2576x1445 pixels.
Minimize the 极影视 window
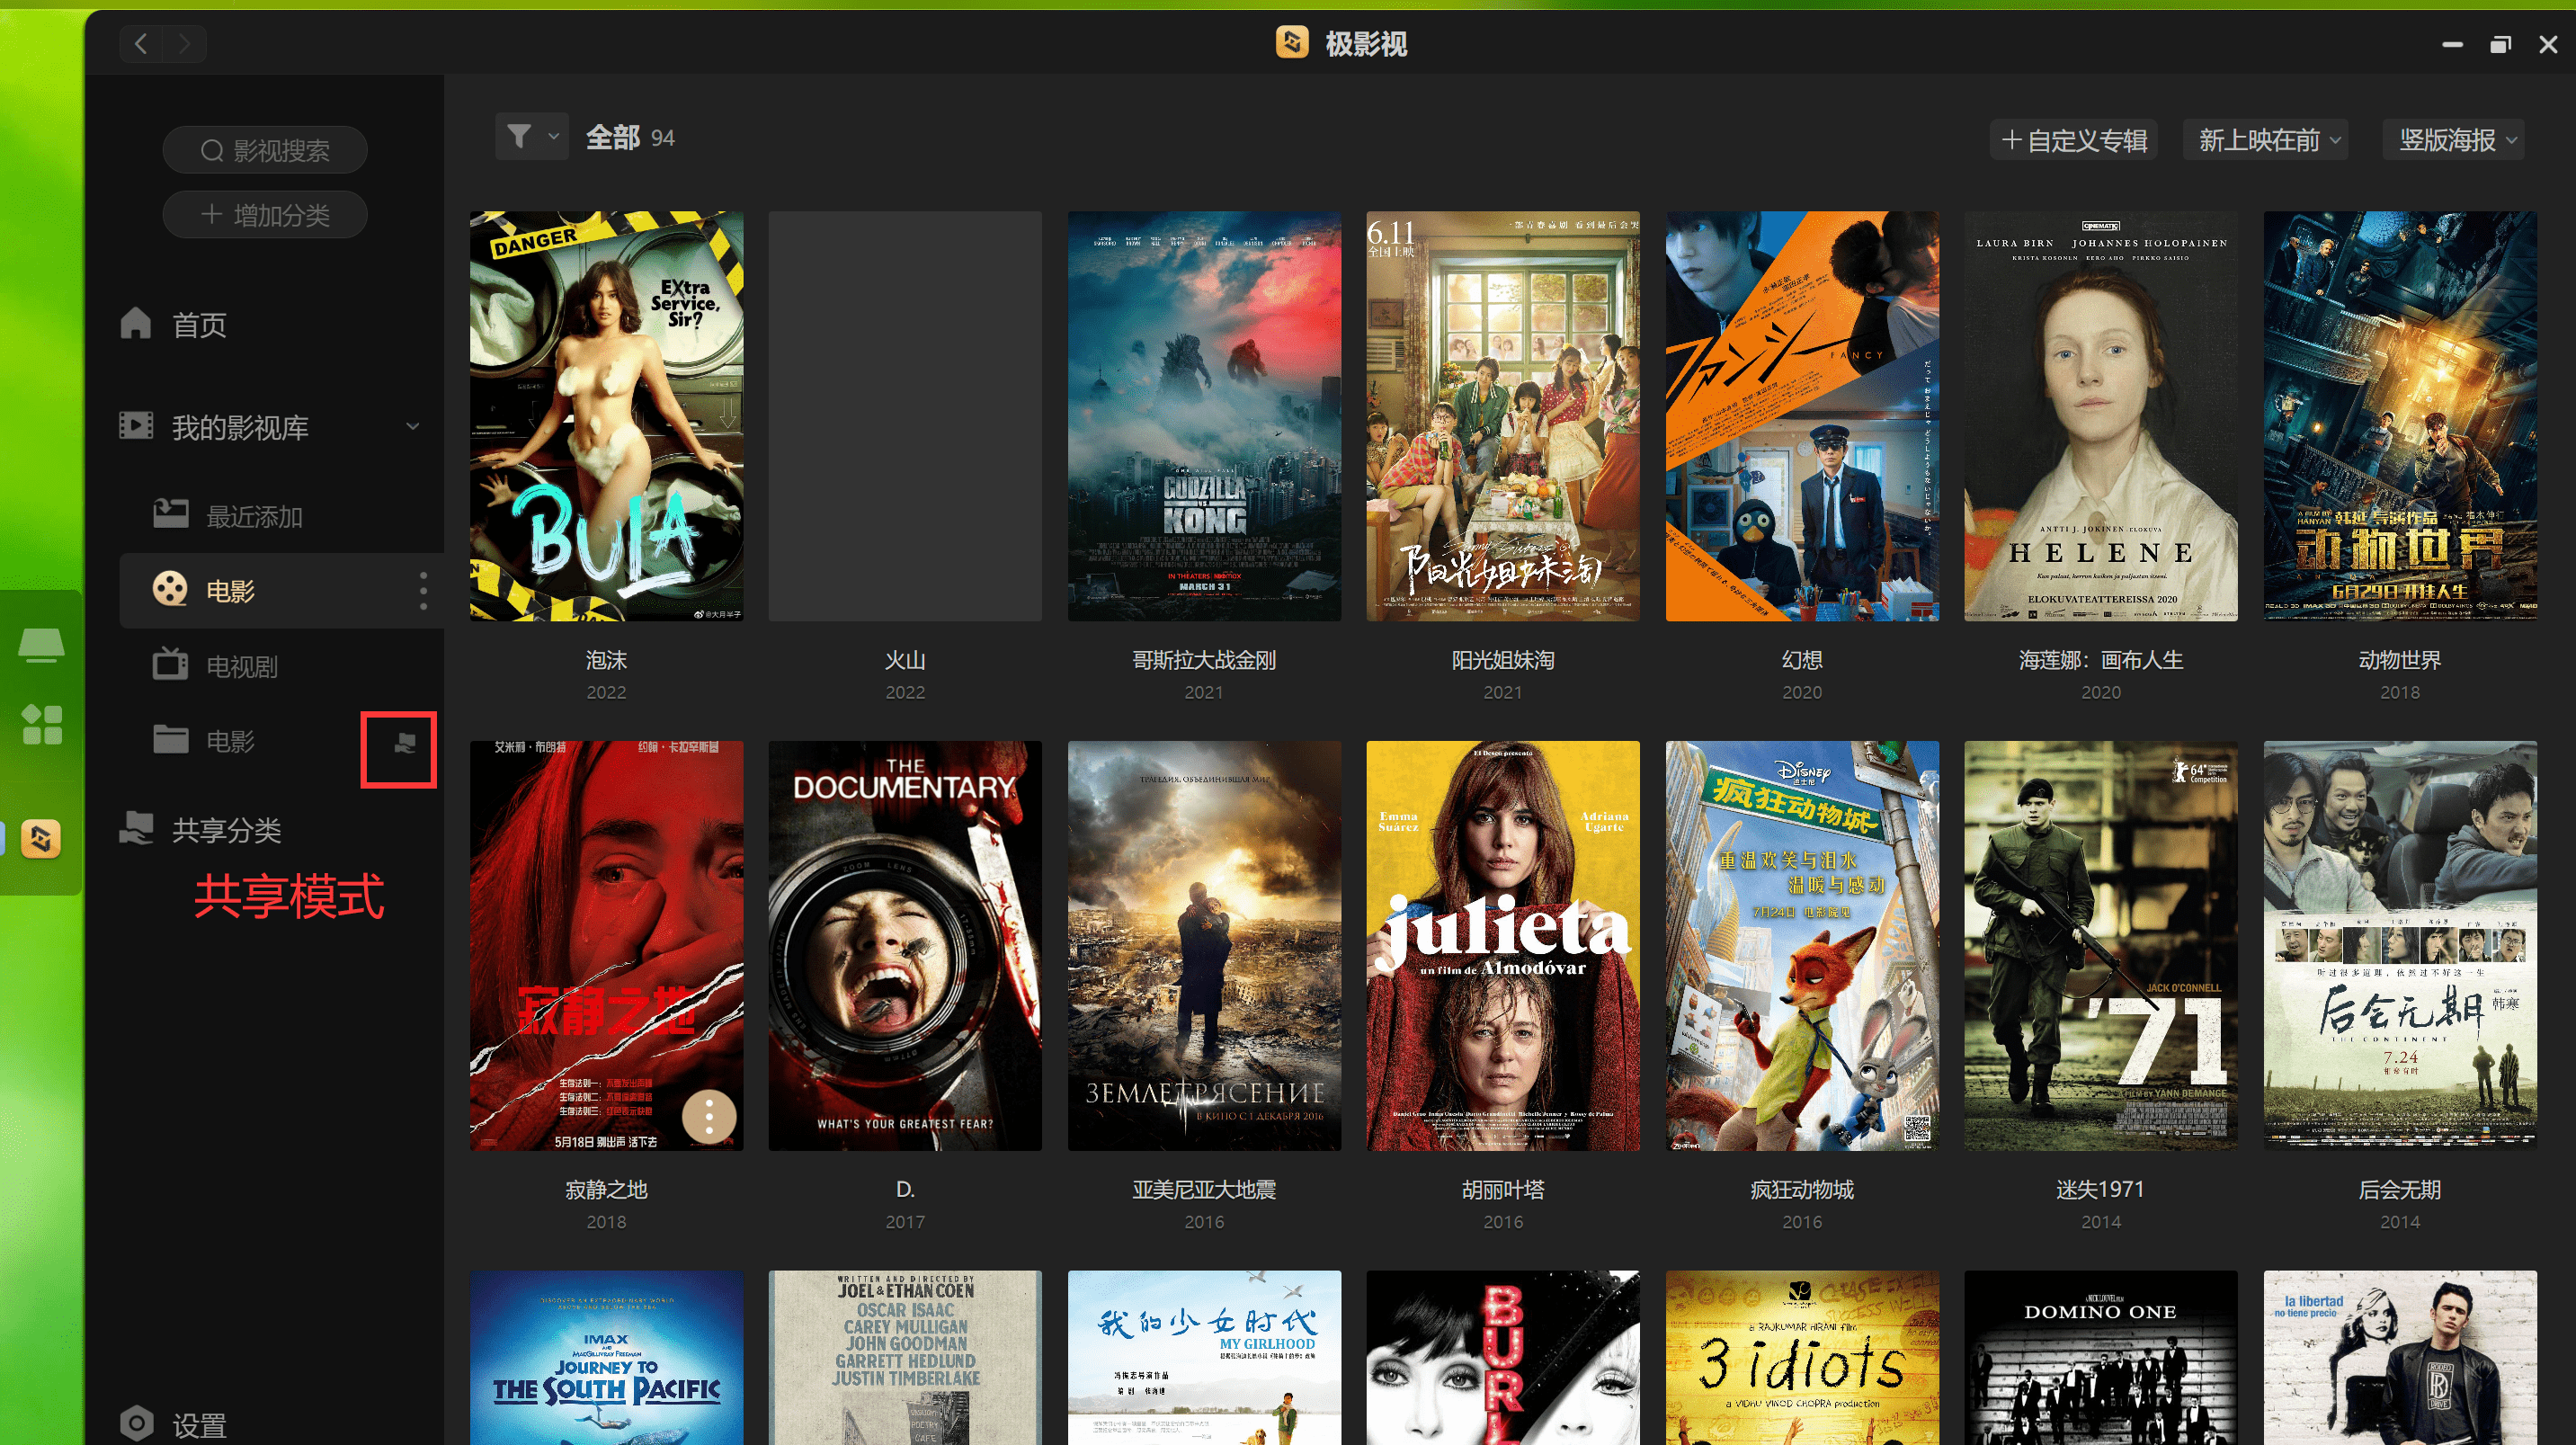[x=2452, y=44]
